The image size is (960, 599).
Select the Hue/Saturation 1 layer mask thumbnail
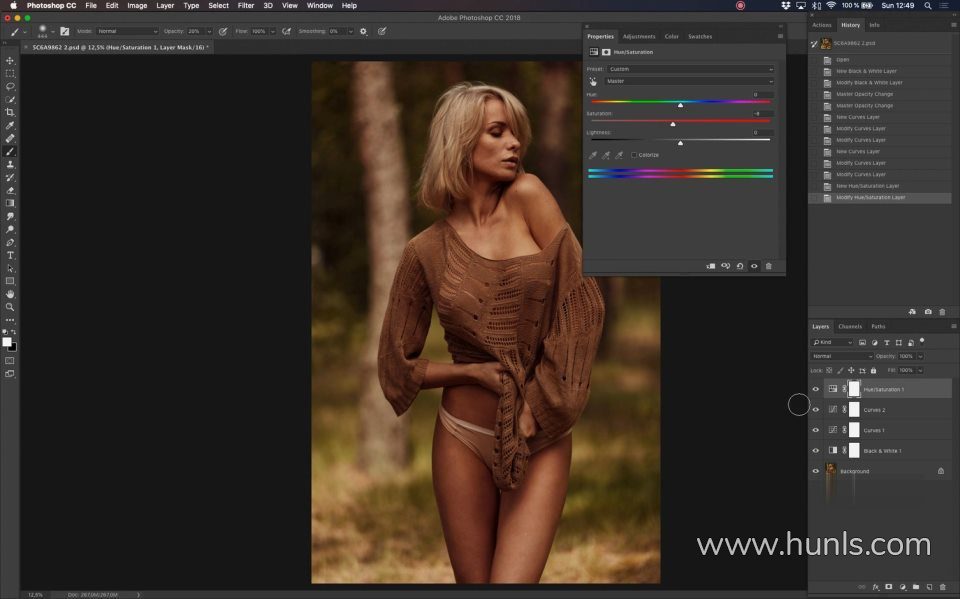854,389
